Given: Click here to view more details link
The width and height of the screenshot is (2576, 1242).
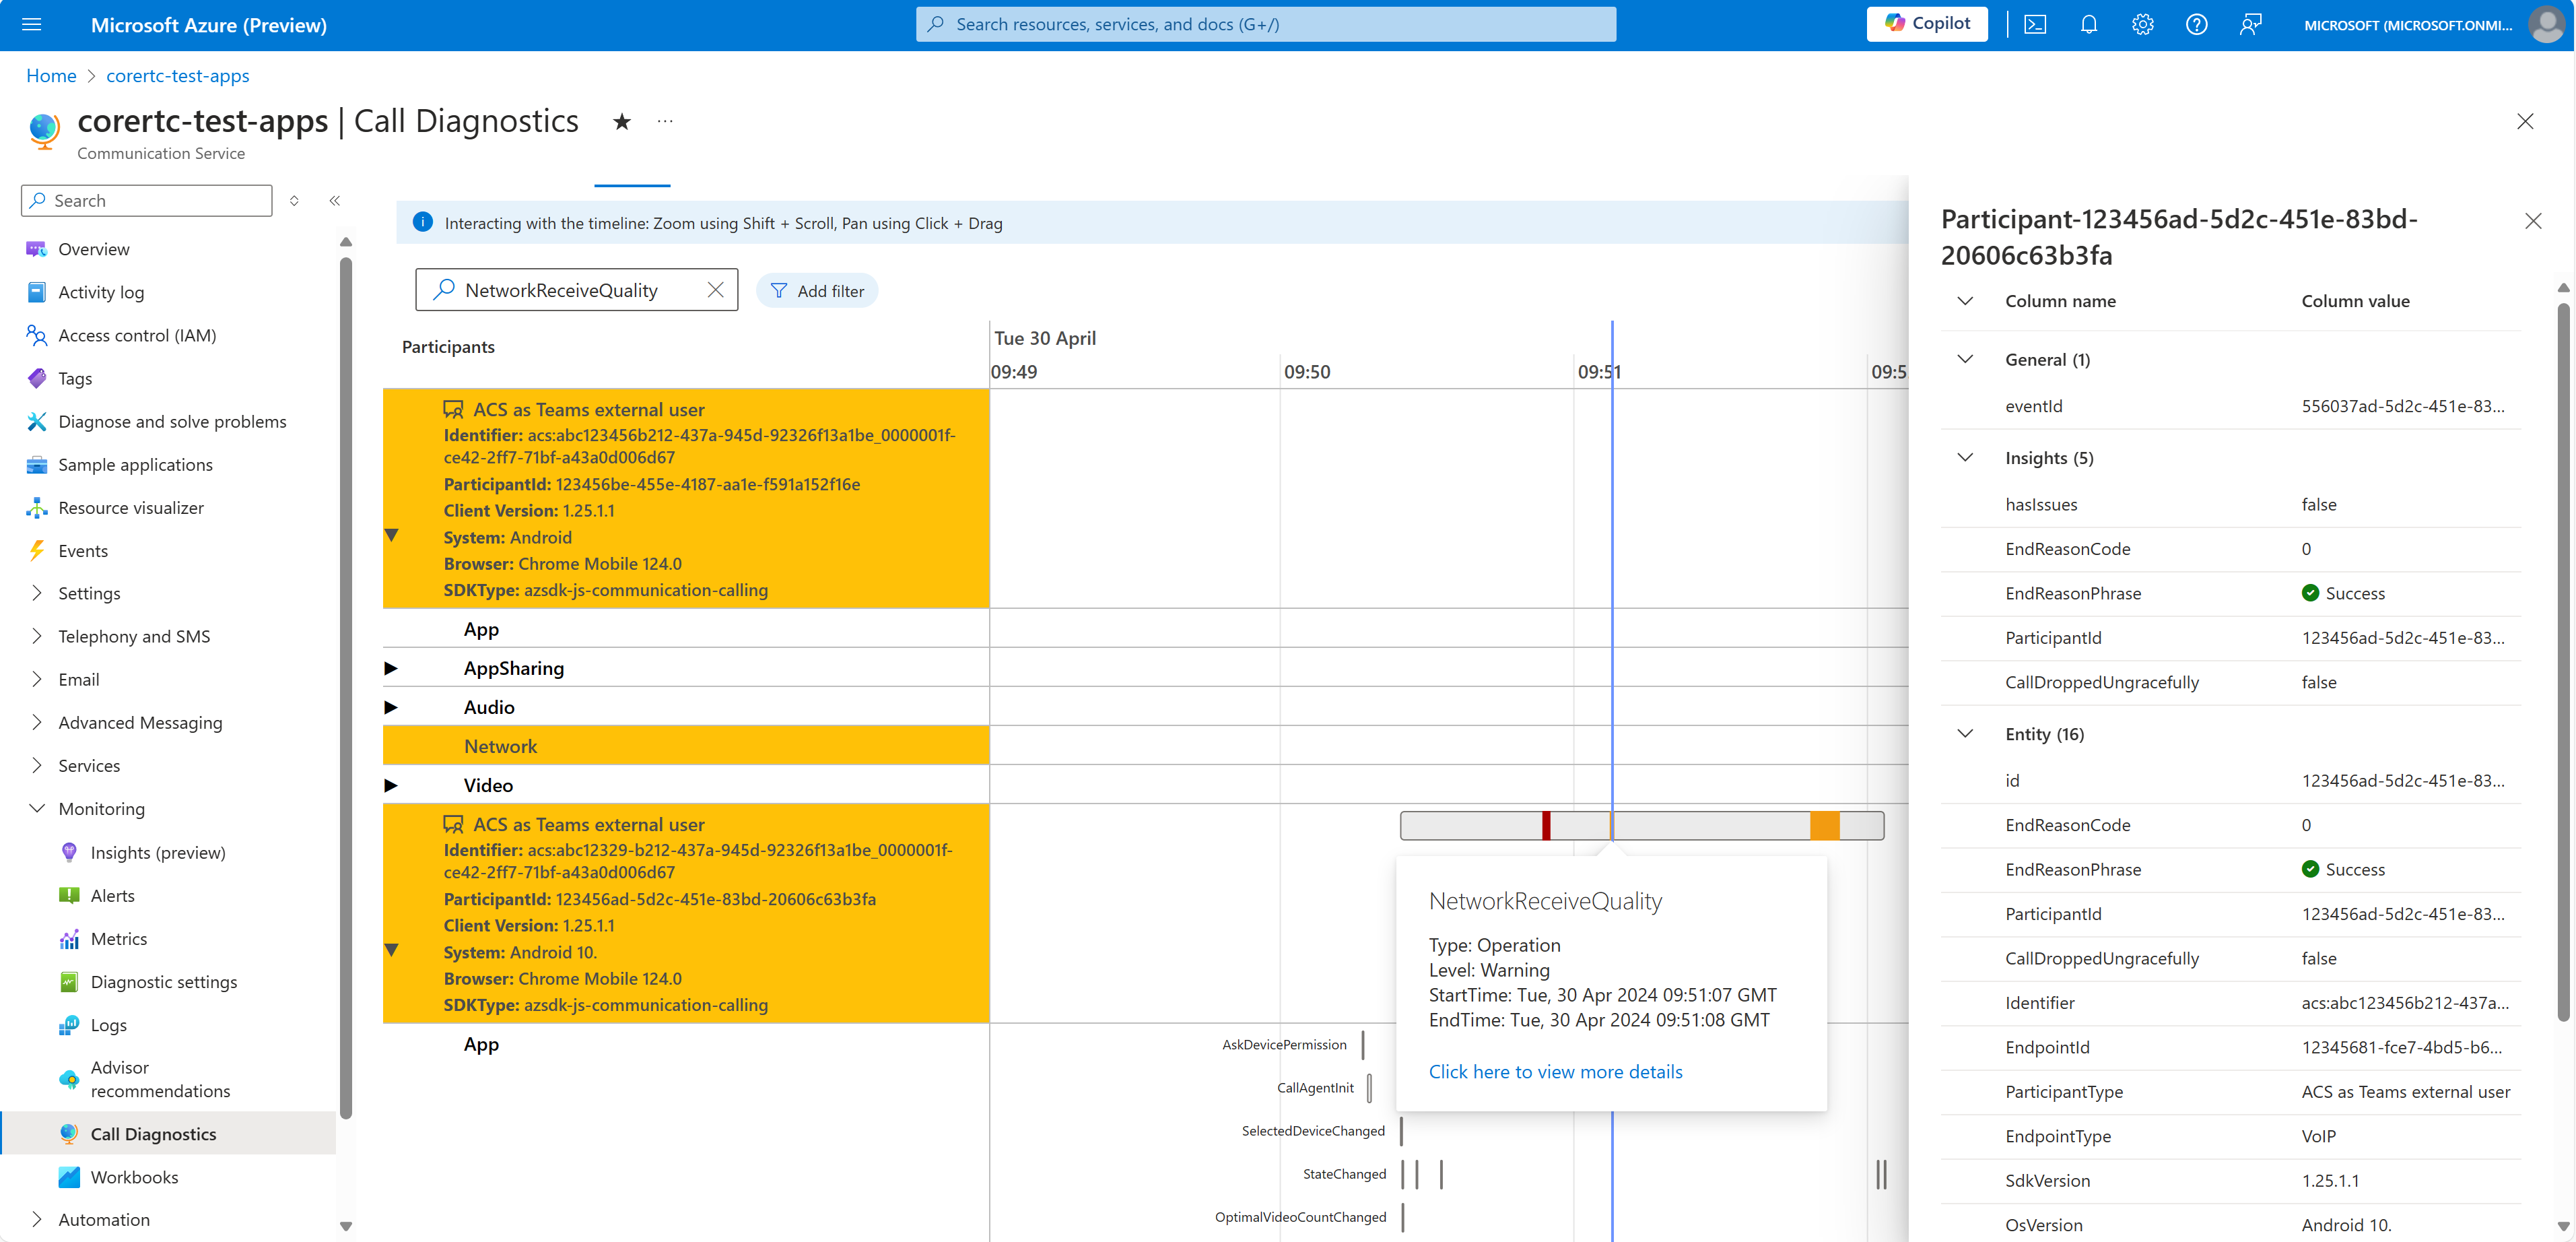Looking at the screenshot, I should pyautogui.click(x=1554, y=1070).
